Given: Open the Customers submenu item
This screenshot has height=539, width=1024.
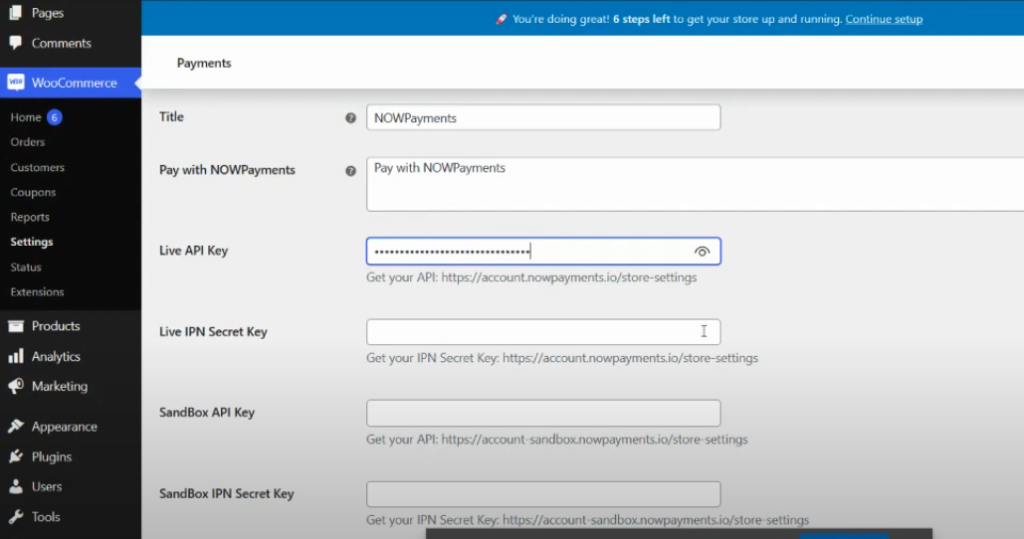Looking at the screenshot, I should coord(37,167).
